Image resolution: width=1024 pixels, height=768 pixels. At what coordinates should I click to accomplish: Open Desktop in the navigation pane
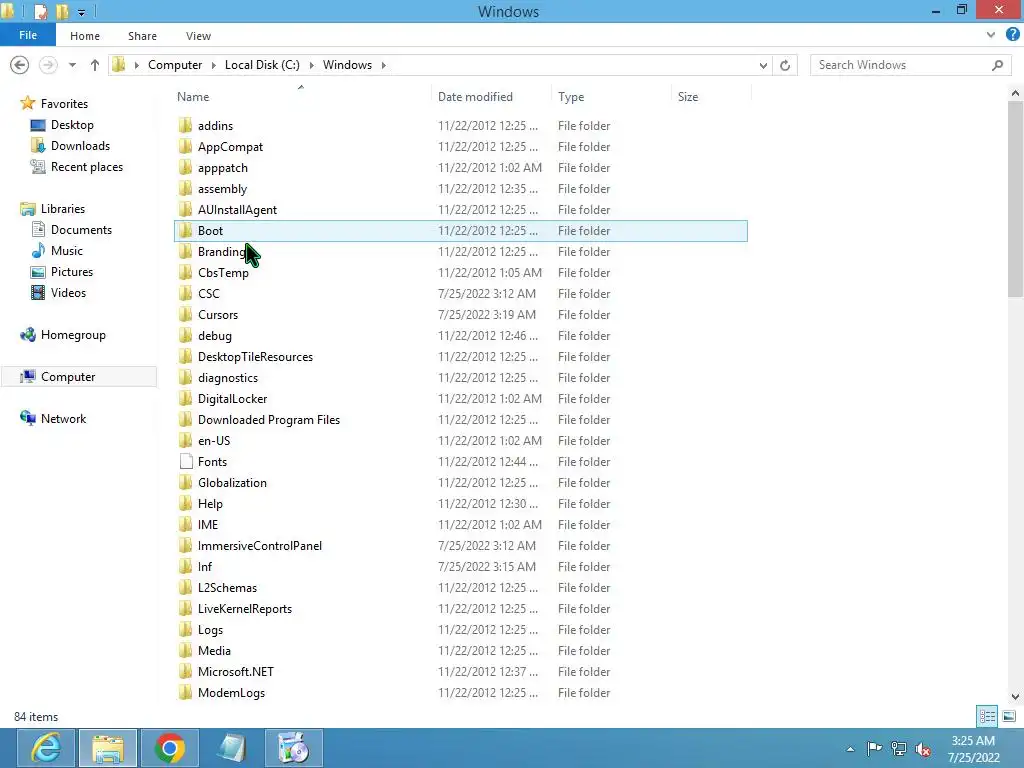point(72,125)
